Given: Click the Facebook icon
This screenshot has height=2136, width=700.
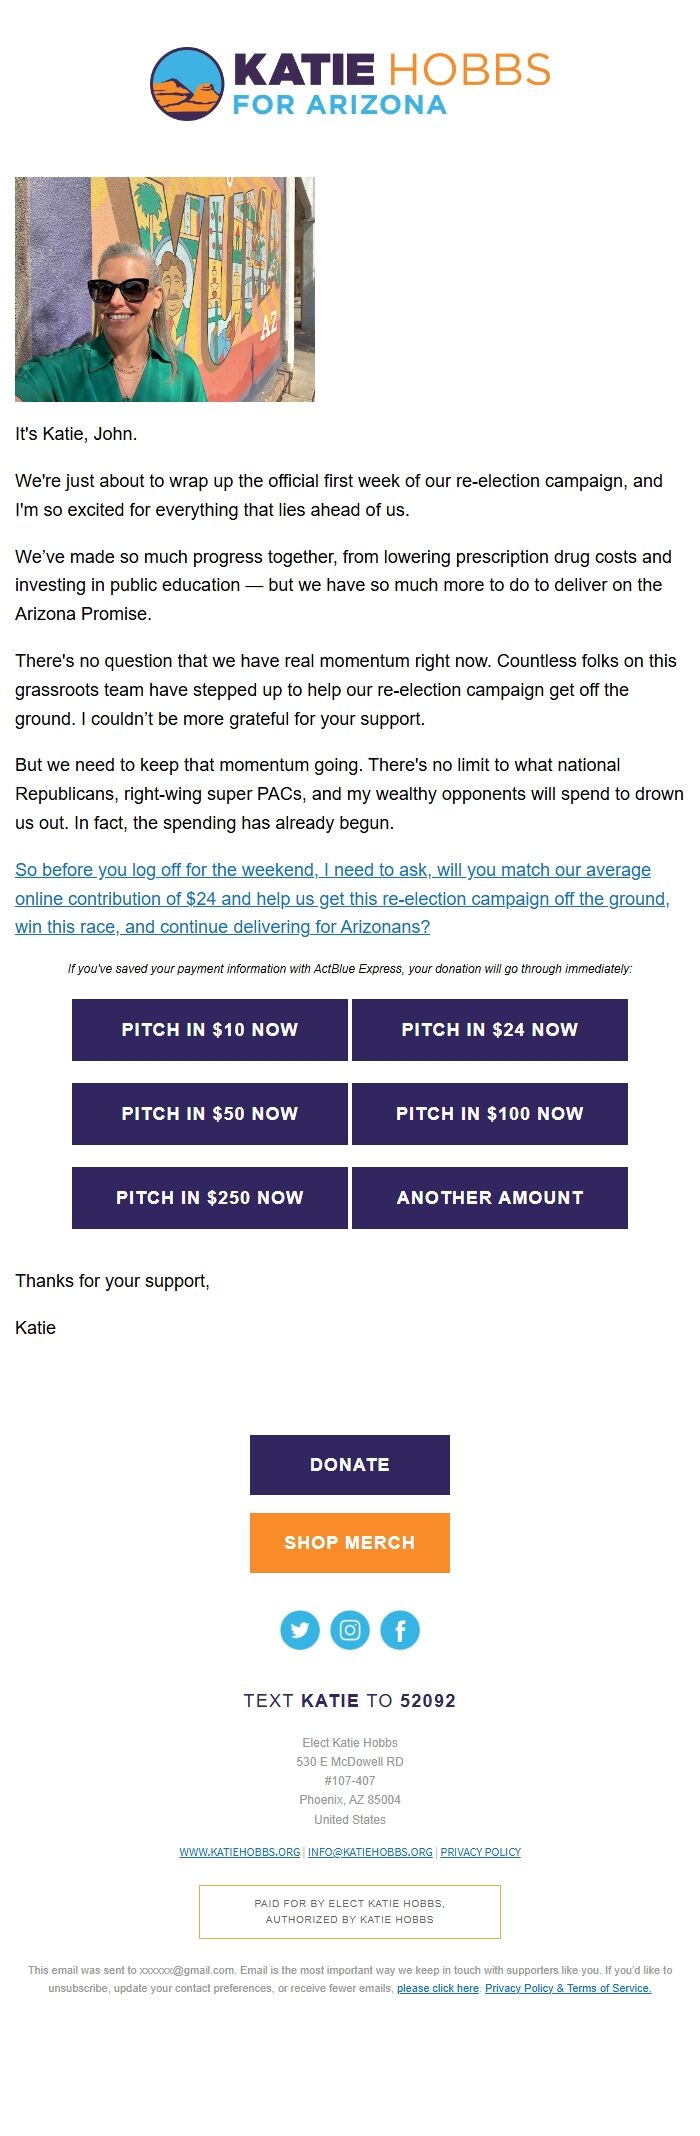Looking at the screenshot, I should click(400, 1630).
